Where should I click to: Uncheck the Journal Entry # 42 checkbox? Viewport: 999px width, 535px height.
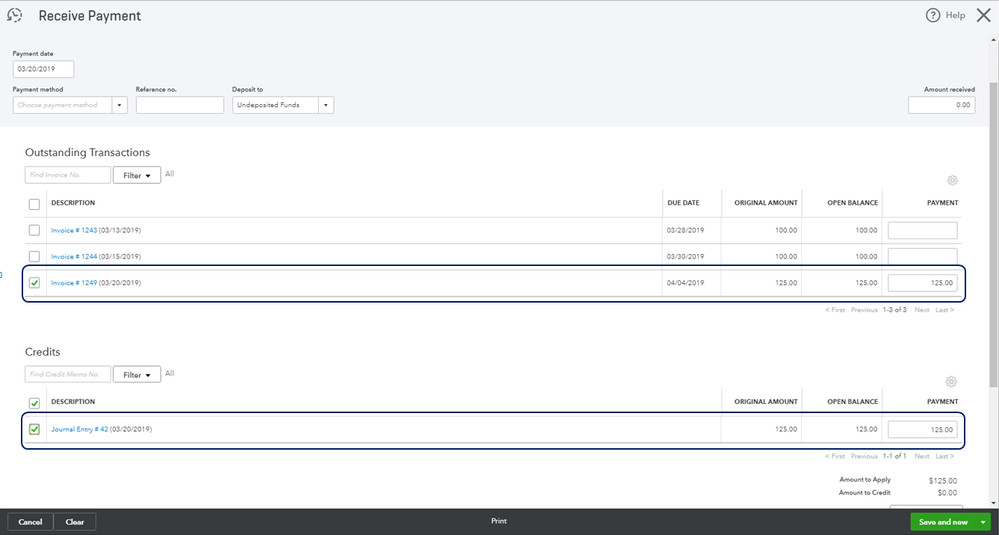[34, 429]
